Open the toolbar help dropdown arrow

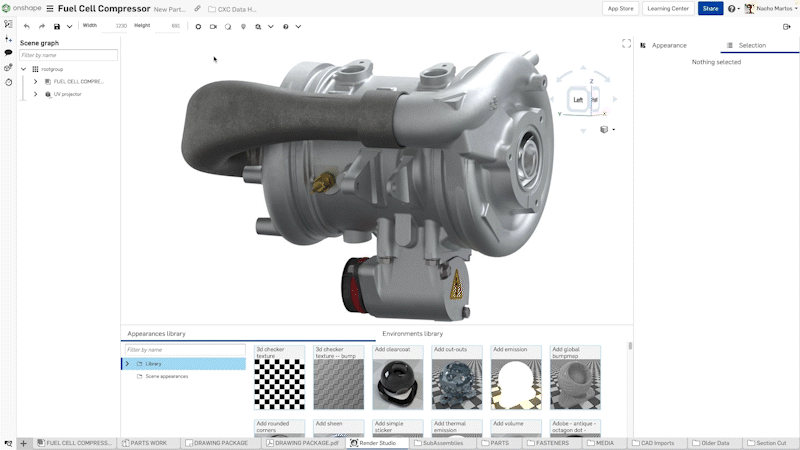(298, 27)
